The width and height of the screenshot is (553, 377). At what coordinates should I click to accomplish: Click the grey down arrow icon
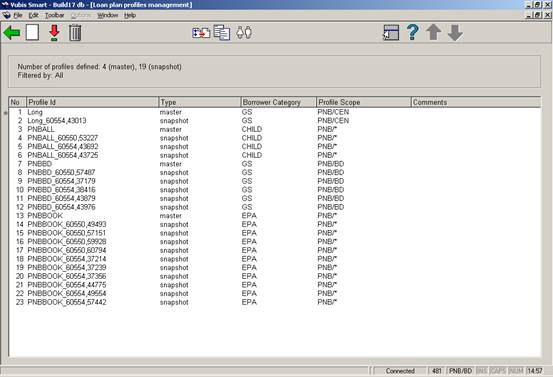tap(455, 33)
